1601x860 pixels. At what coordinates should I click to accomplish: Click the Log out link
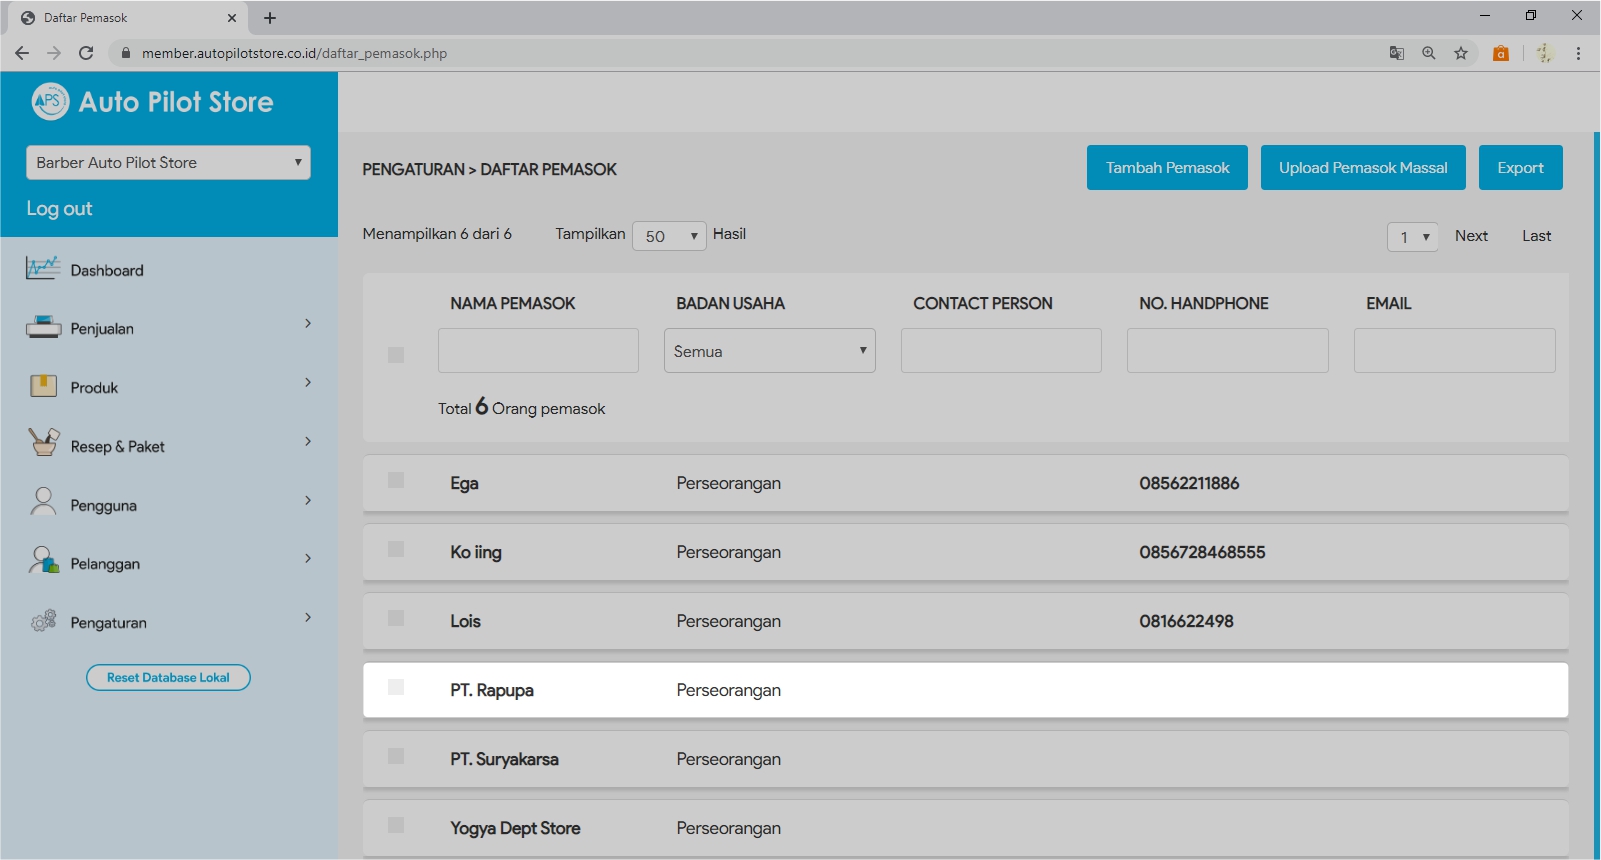click(x=59, y=209)
